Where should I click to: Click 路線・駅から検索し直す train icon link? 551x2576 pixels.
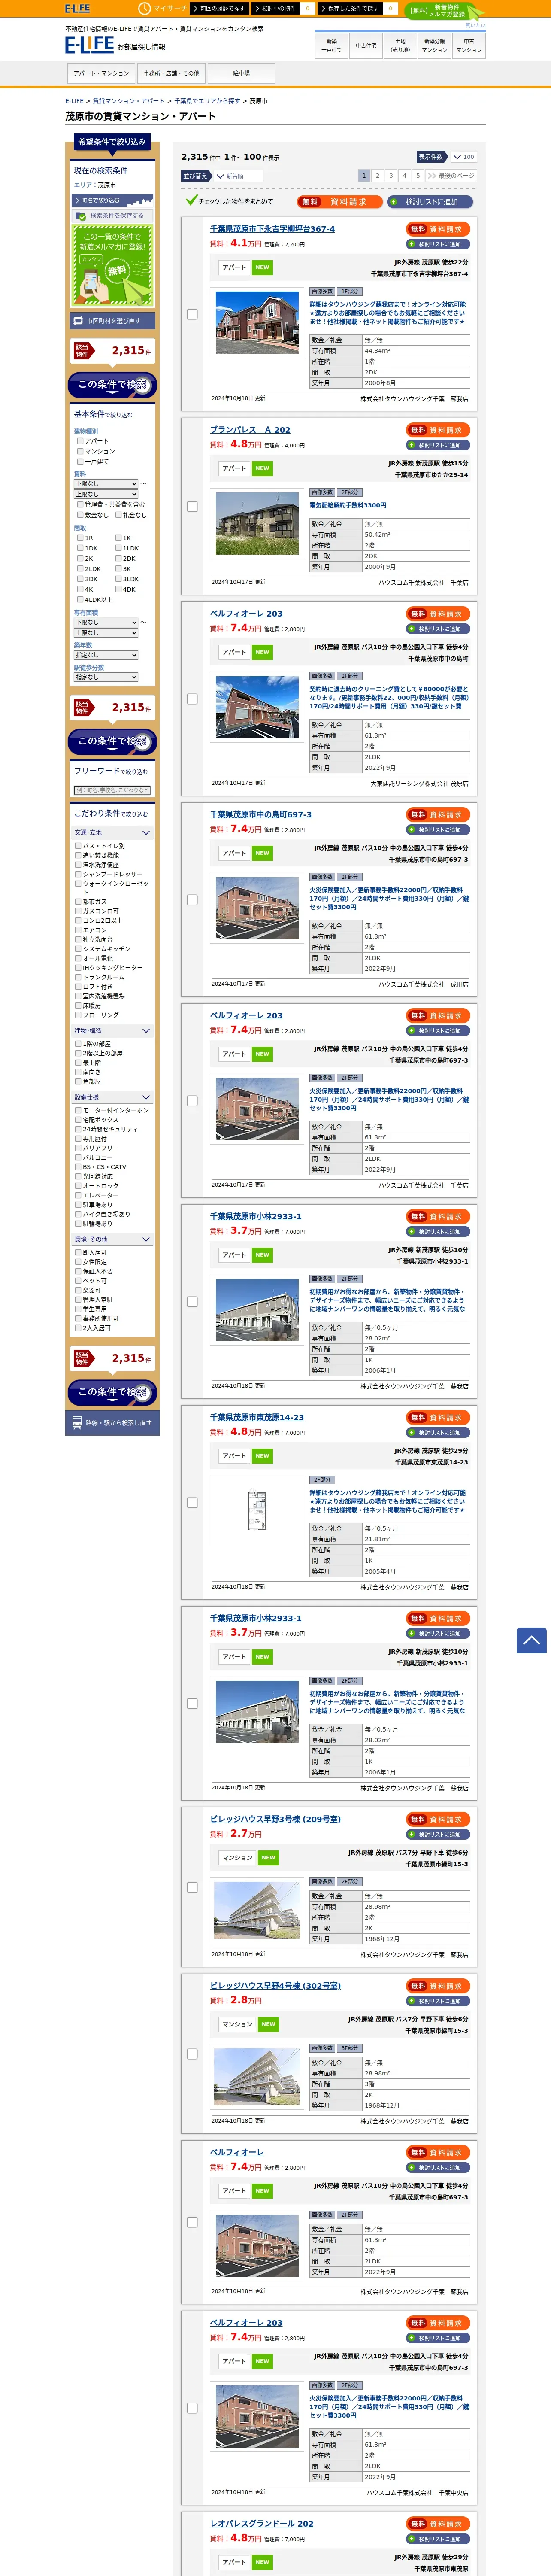[112, 1422]
